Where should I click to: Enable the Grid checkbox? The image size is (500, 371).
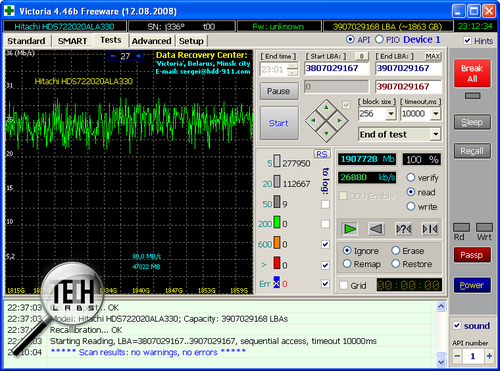click(344, 285)
